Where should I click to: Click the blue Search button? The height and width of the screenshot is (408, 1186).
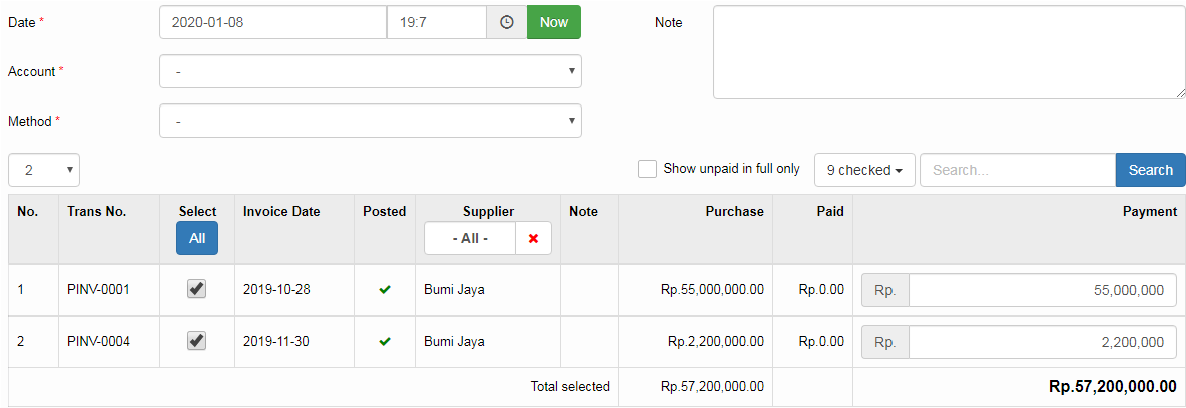click(x=1150, y=170)
